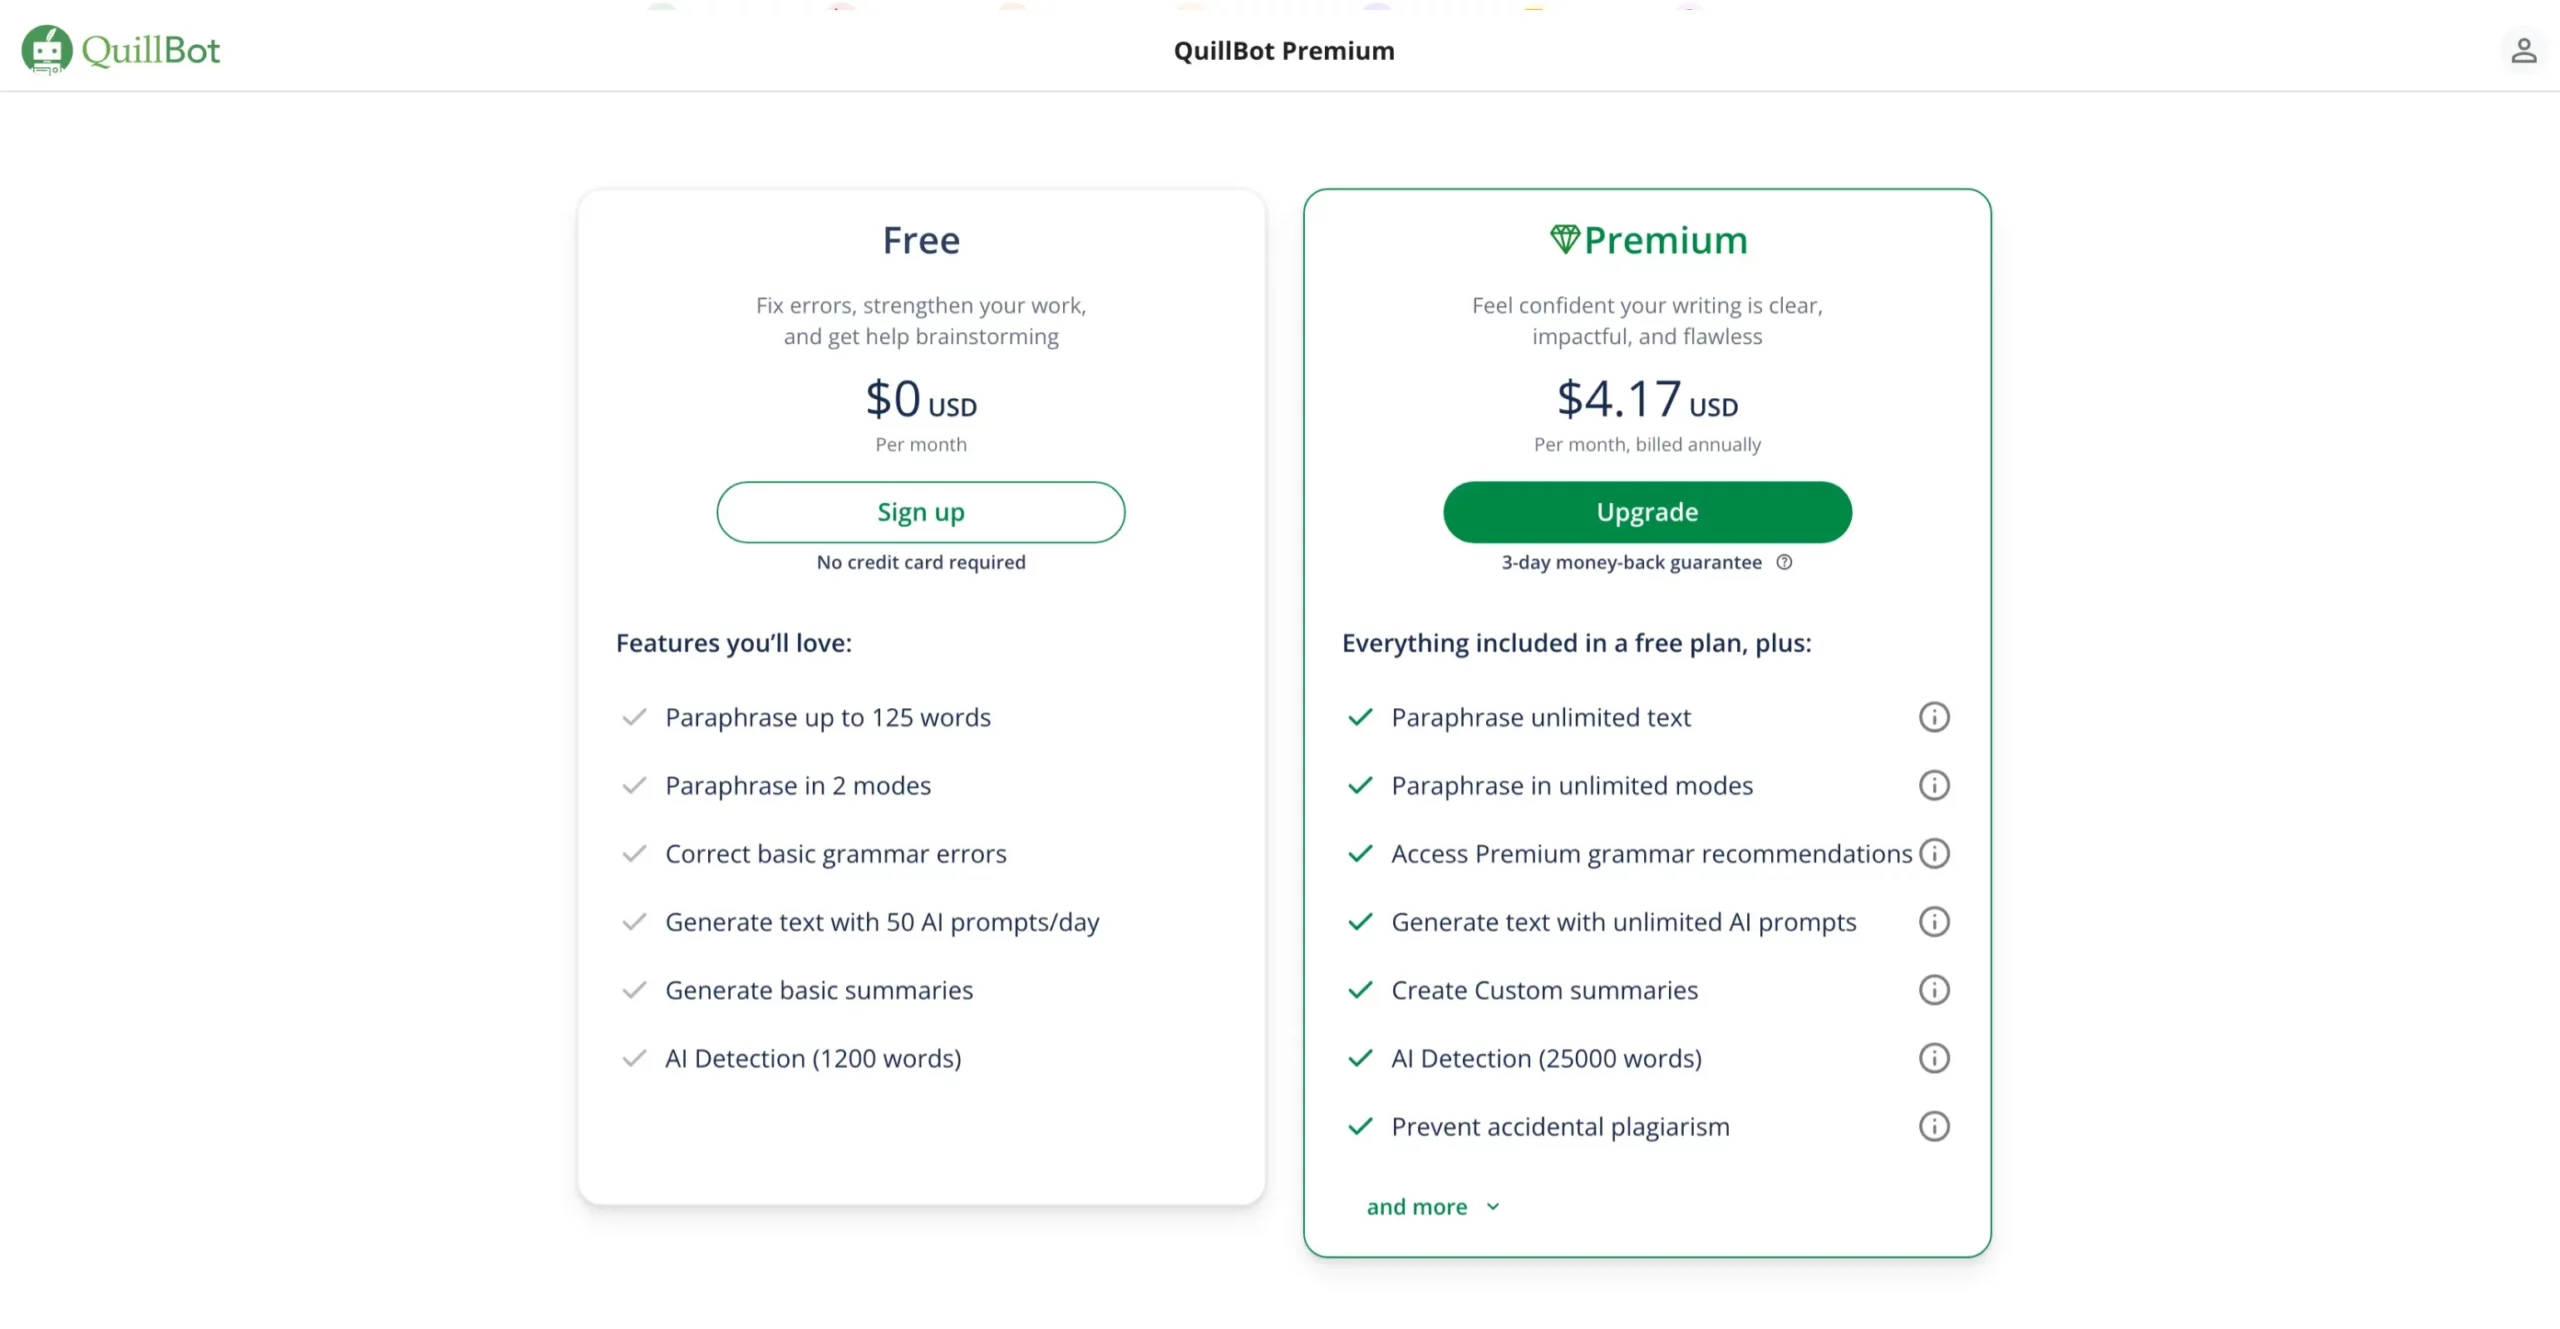The width and height of the screenshot is (2560, 1329).
Task: Click info icon beside Paraphrase unlimited text
Action: [x=1933, y=717]
